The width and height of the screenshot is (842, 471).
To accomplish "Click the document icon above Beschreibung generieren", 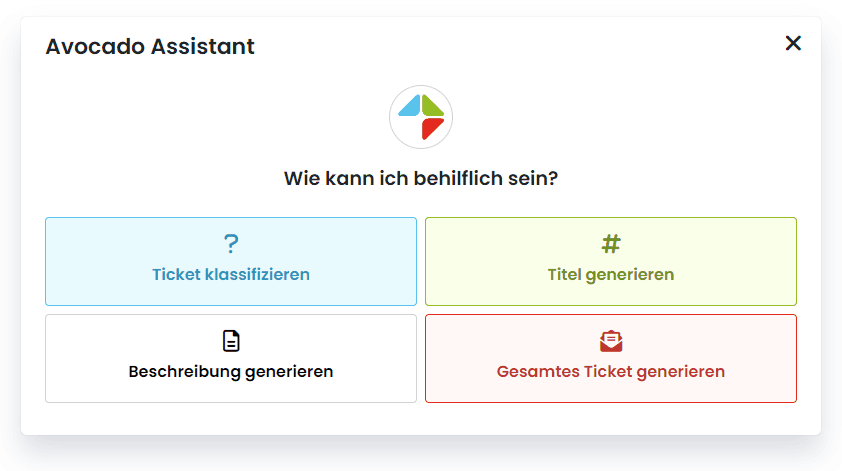I will point(231,341).
